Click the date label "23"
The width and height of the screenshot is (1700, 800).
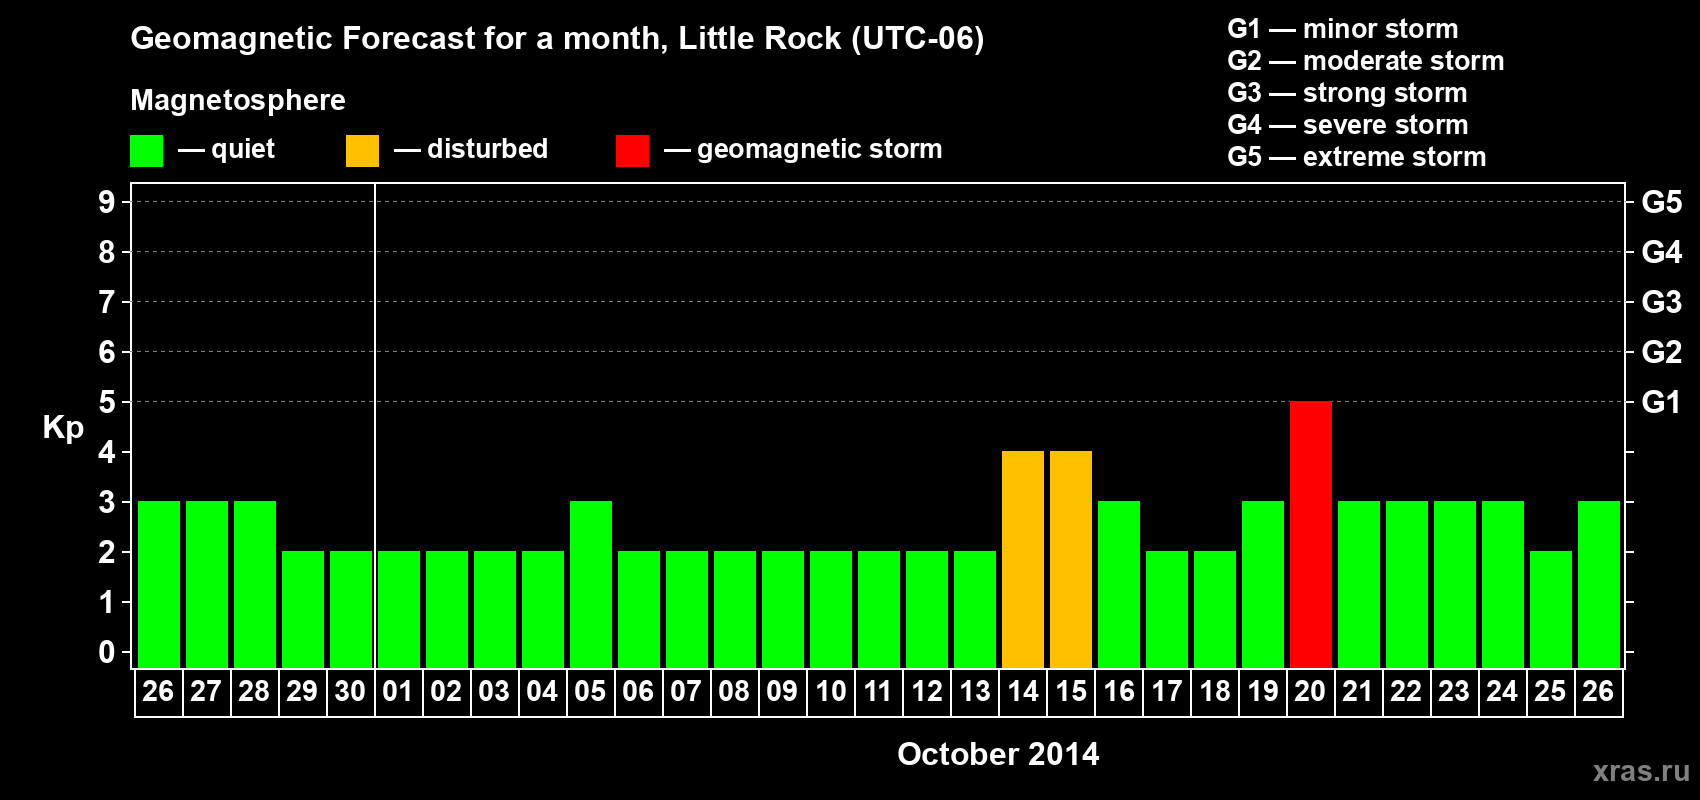(1454, 692)
